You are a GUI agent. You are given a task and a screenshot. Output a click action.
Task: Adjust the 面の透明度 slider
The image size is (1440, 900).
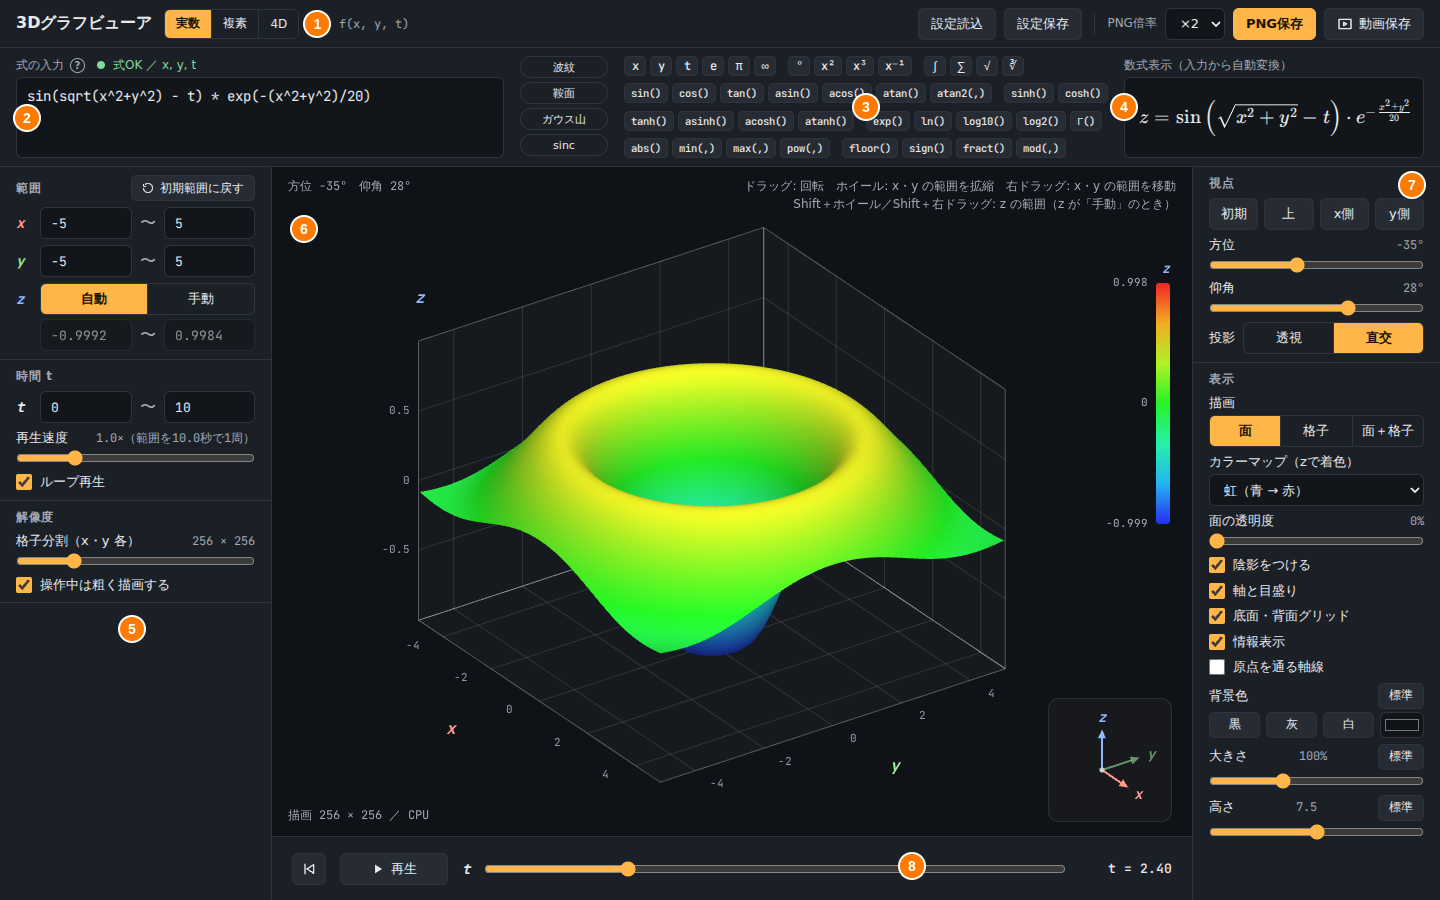pos(1316,541)
